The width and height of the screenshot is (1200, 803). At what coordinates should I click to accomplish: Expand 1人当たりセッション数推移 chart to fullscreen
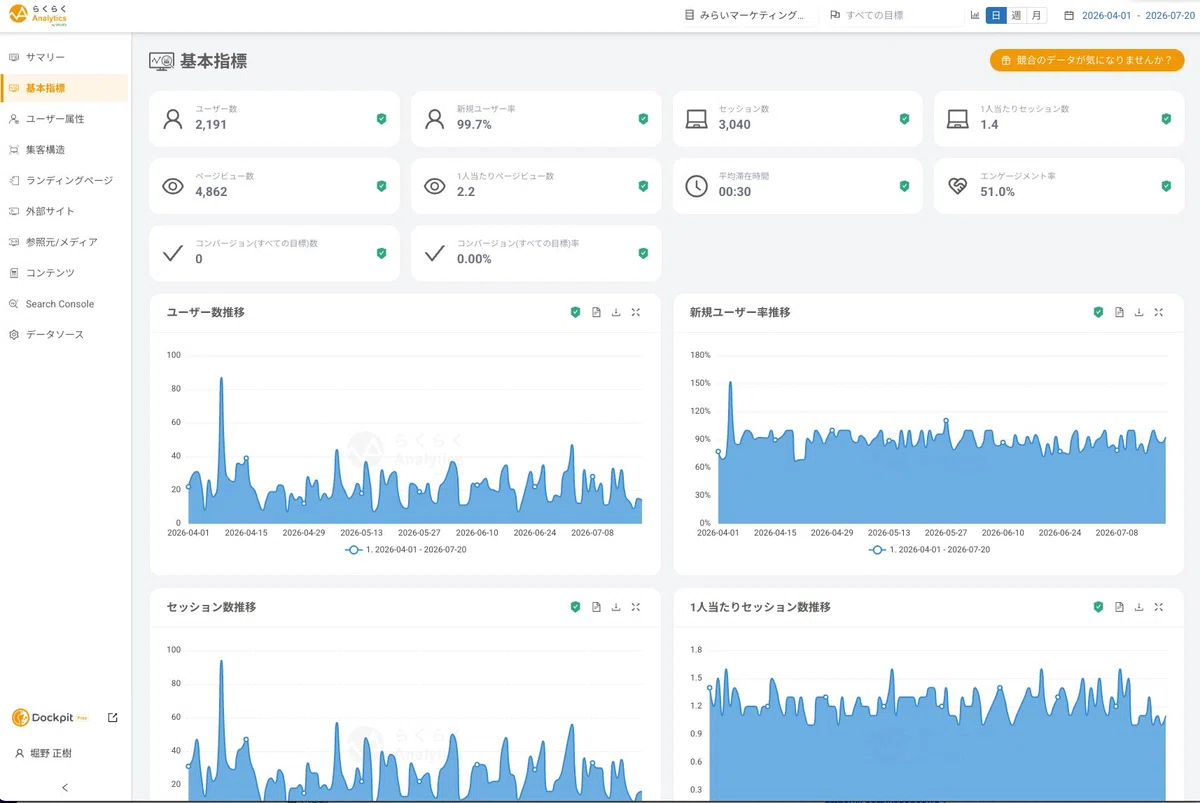(1159, 607)
